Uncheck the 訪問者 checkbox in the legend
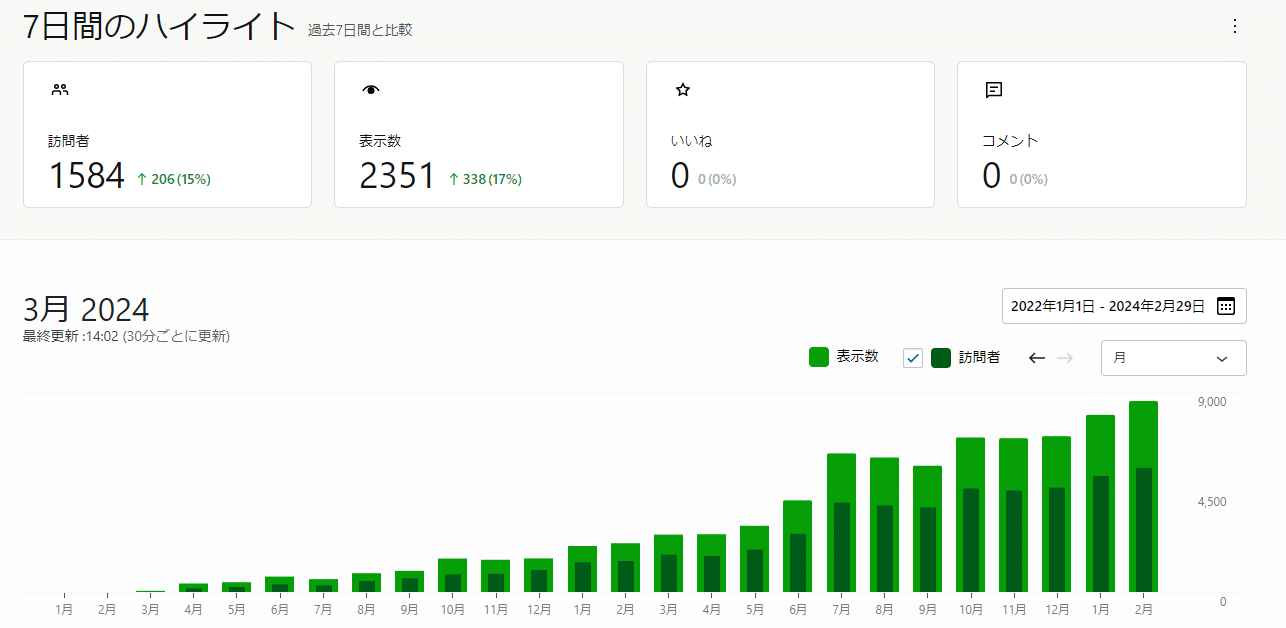Screen dimensions: 1286x628 (912, 357)
